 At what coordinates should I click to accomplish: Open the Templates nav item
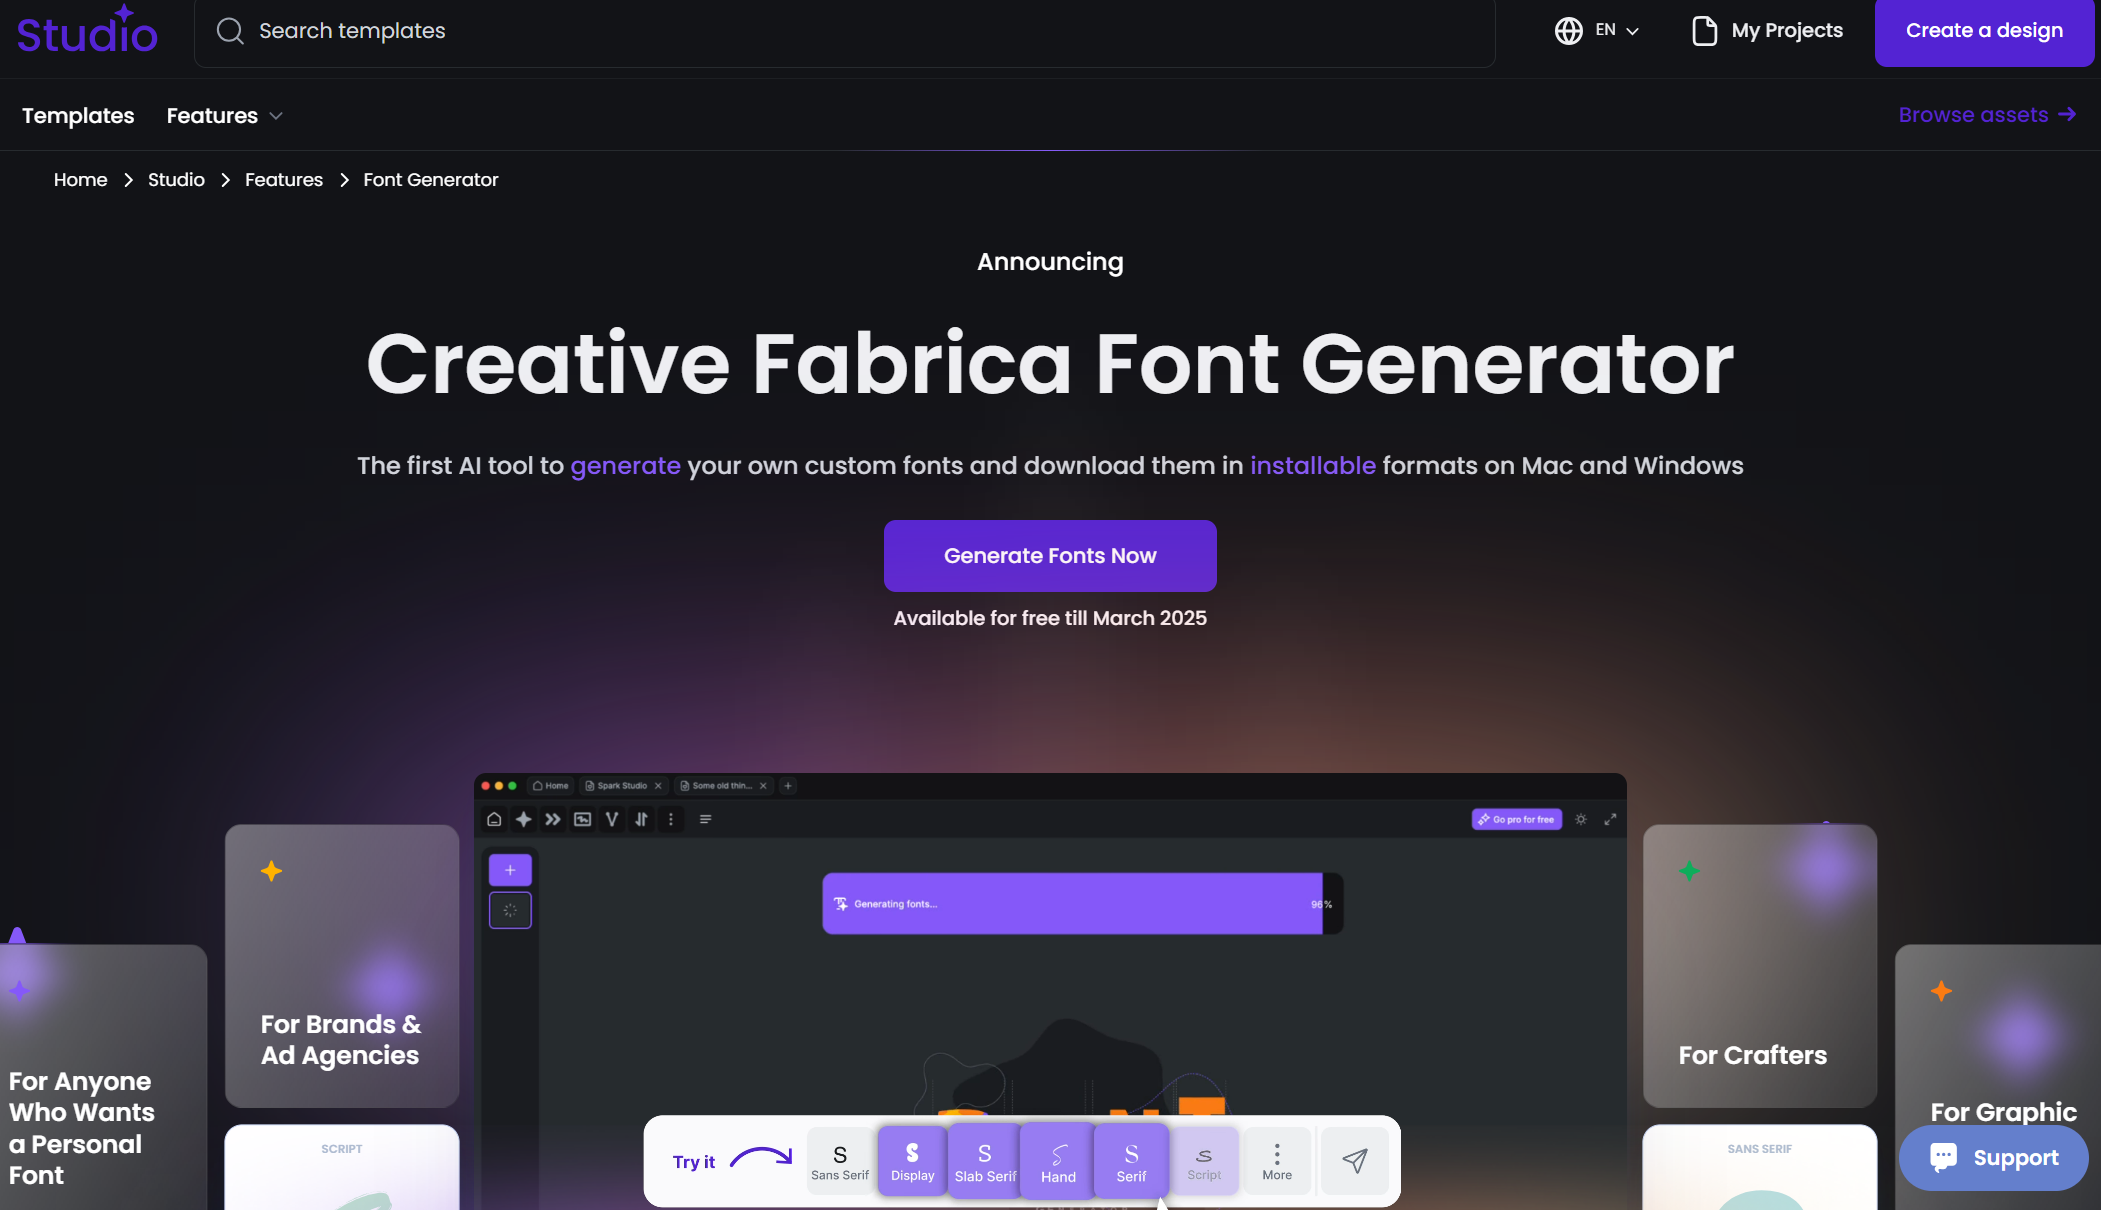78,116
